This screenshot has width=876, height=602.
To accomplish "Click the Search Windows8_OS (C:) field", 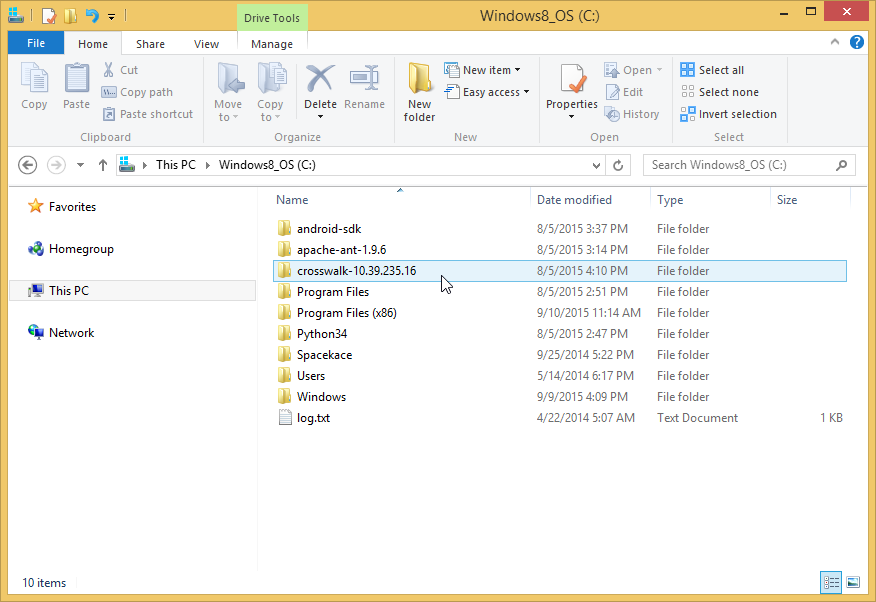I will [738, 165].
